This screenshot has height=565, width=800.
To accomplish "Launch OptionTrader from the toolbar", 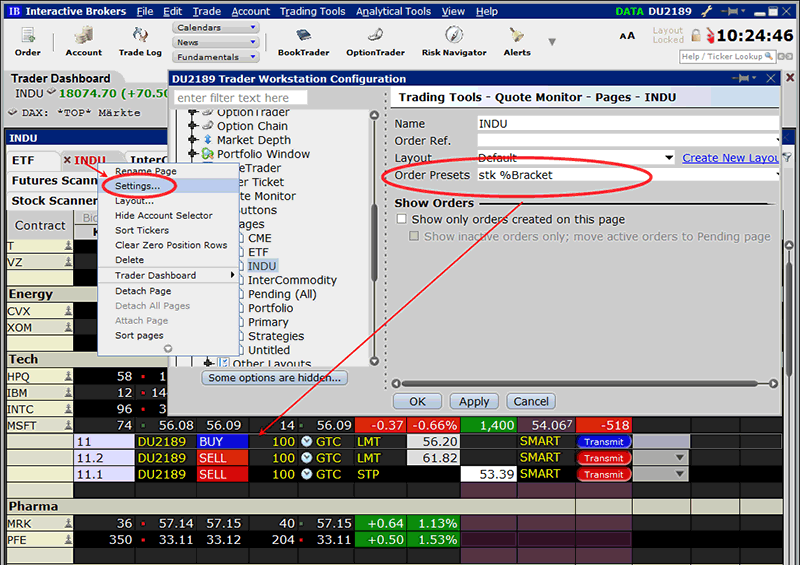I will click(375, 41).
